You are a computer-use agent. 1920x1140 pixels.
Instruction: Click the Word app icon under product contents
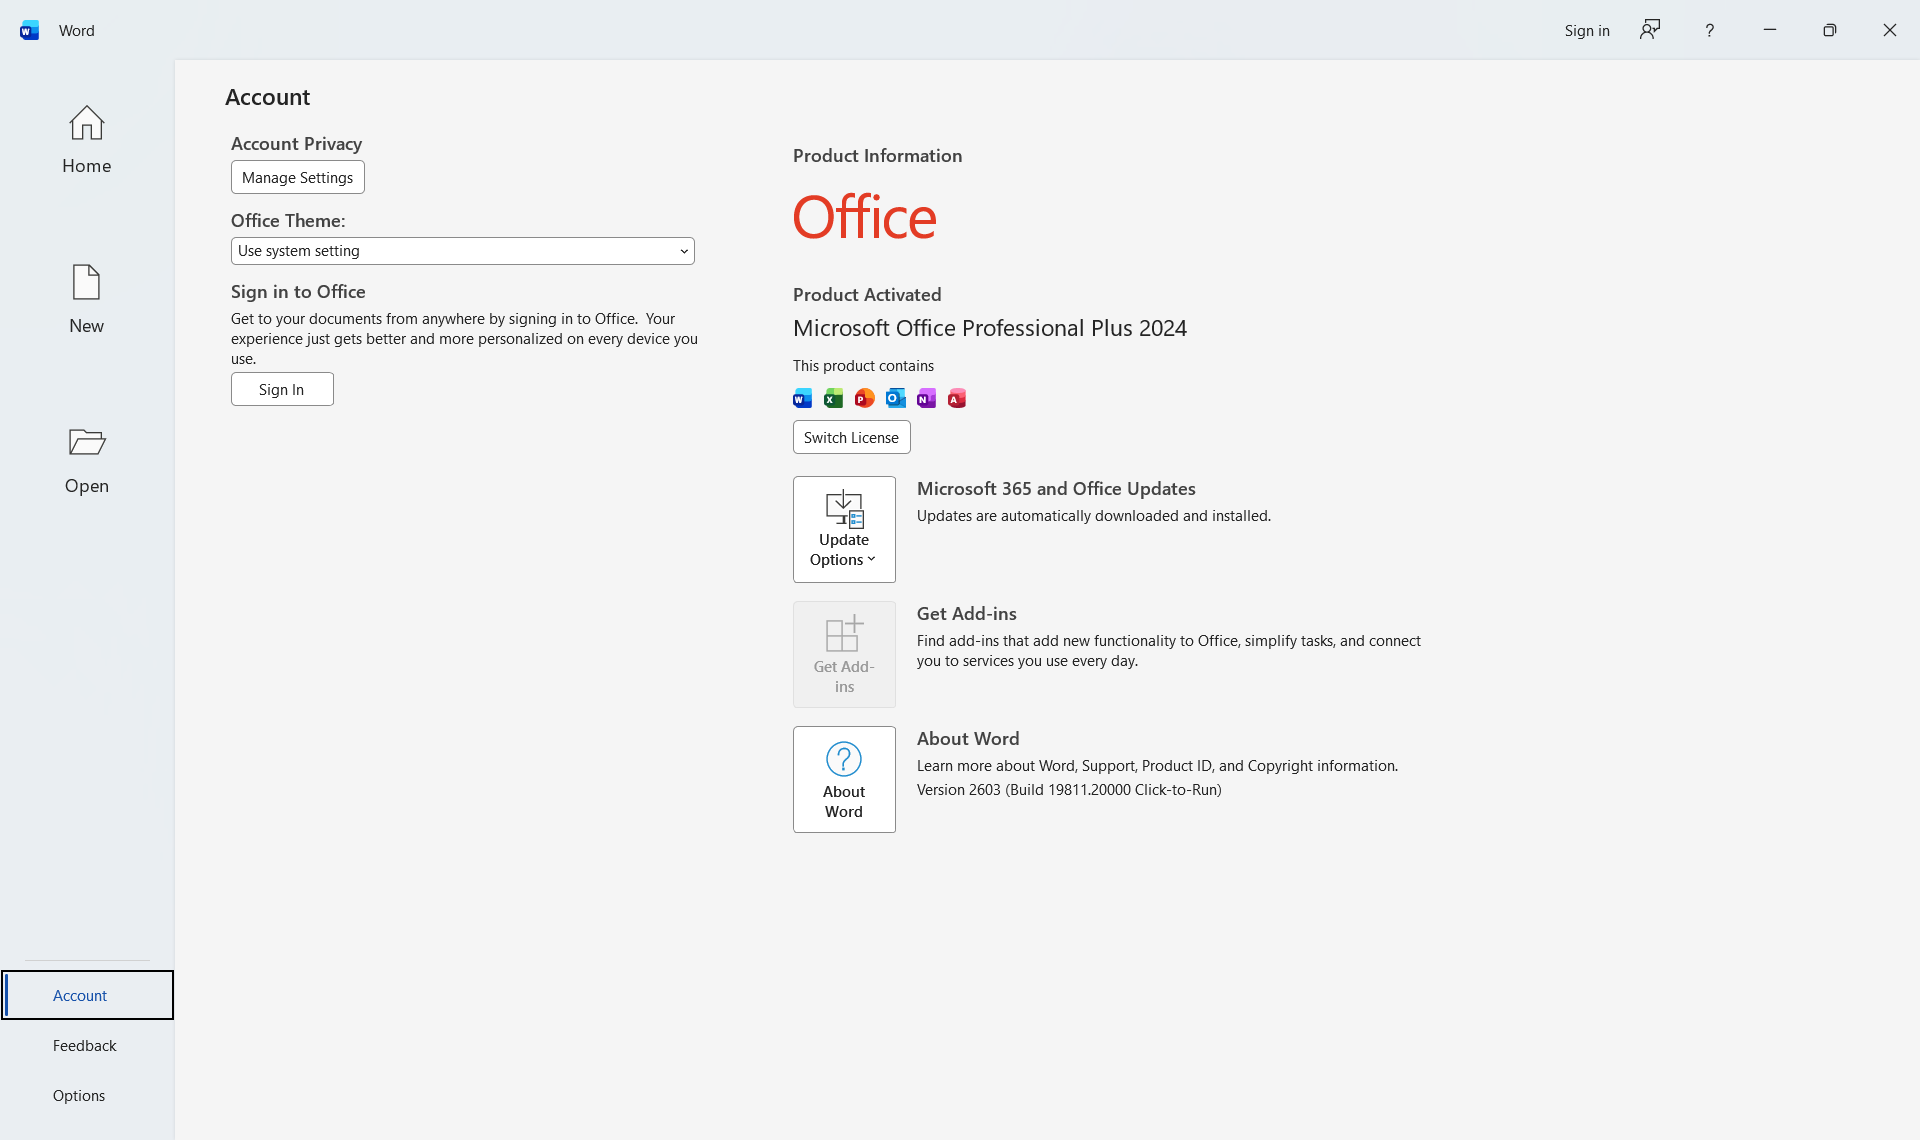[802, 399]
